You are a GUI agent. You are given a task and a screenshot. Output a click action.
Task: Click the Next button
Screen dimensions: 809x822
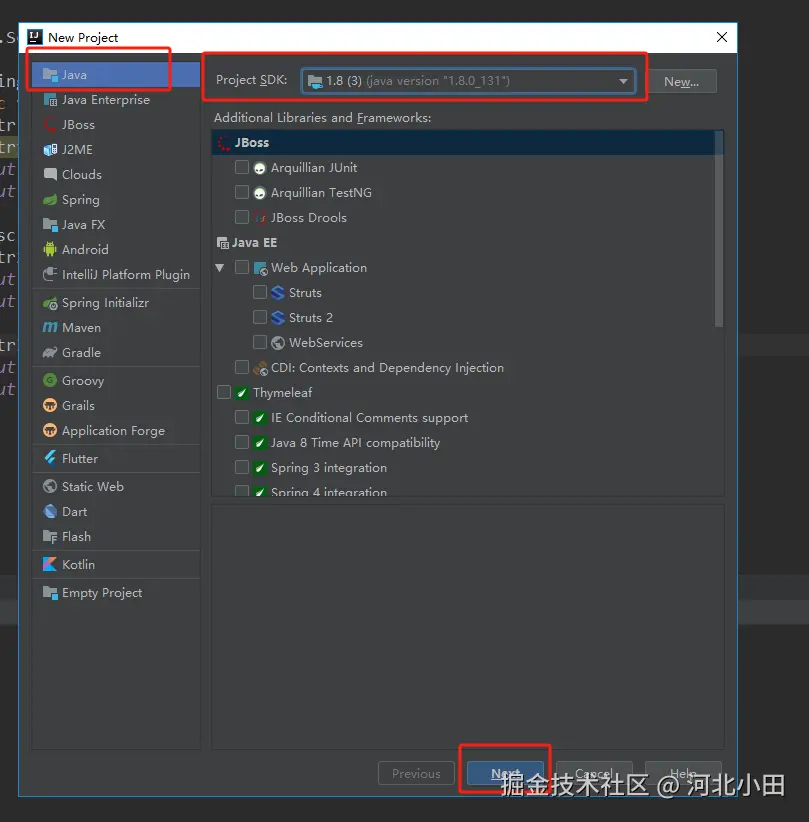(x=505, y=773)
